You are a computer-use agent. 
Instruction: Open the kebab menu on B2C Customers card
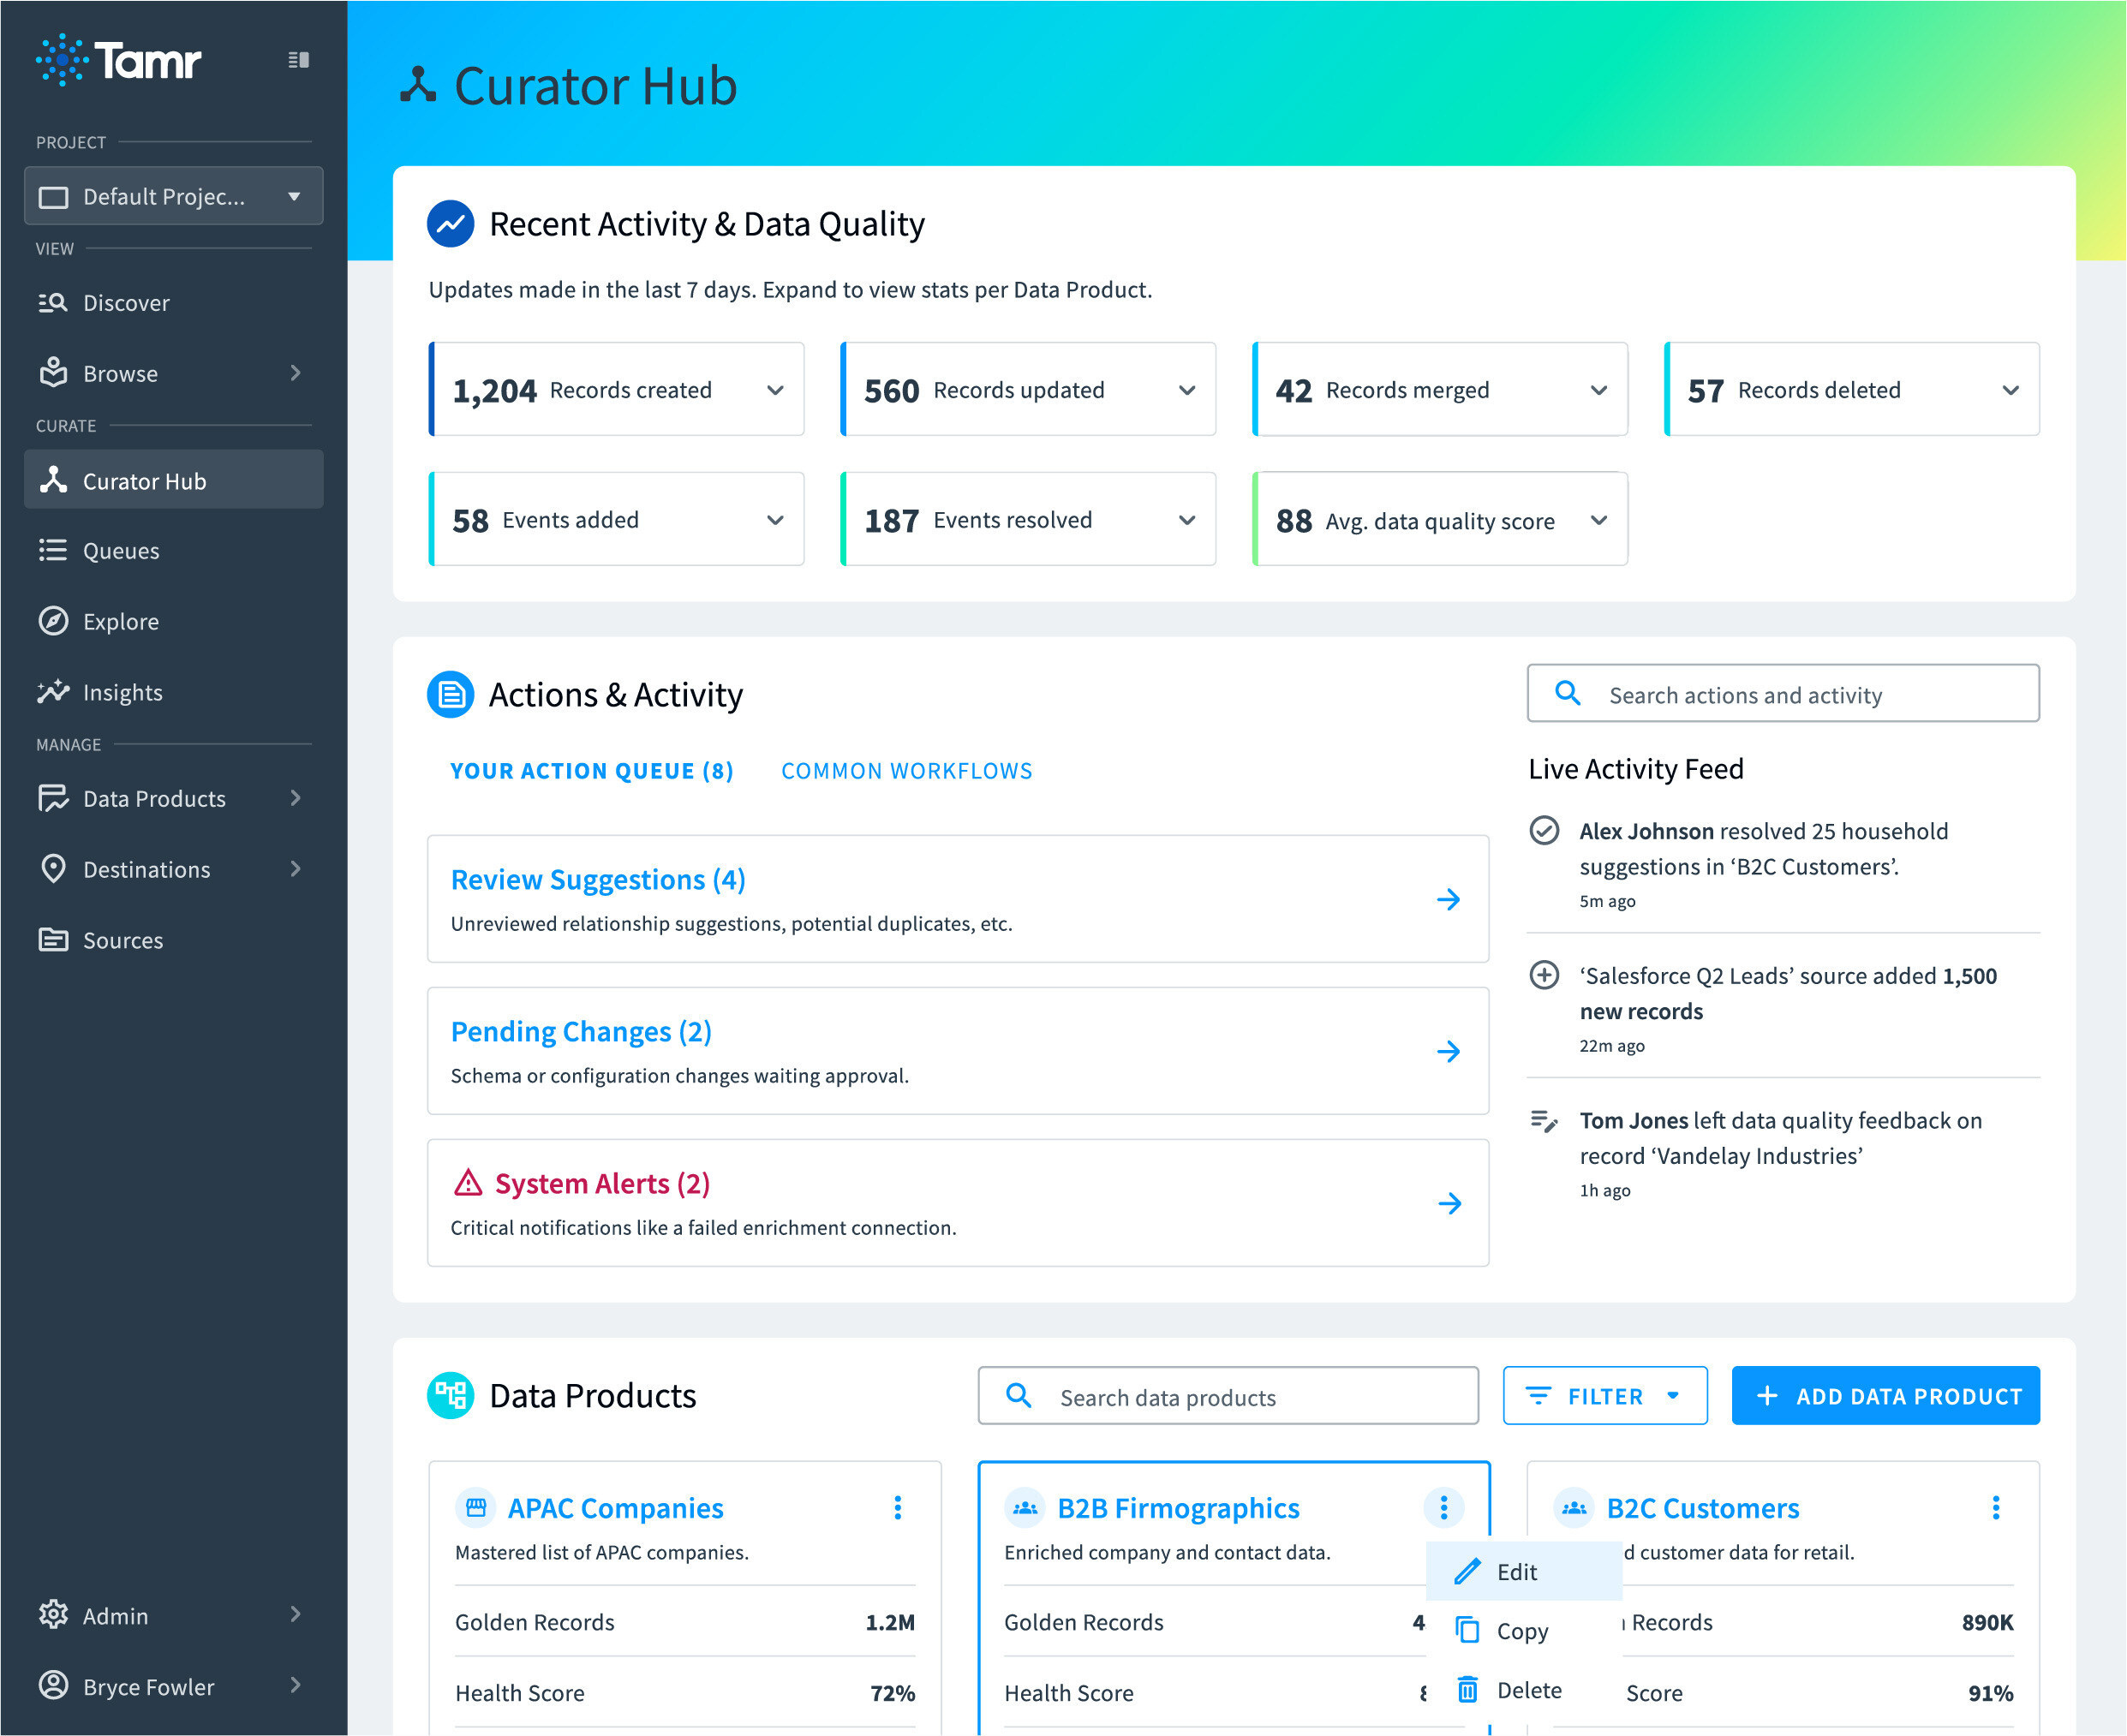pyautogui.click(x=1996, y=1507)
